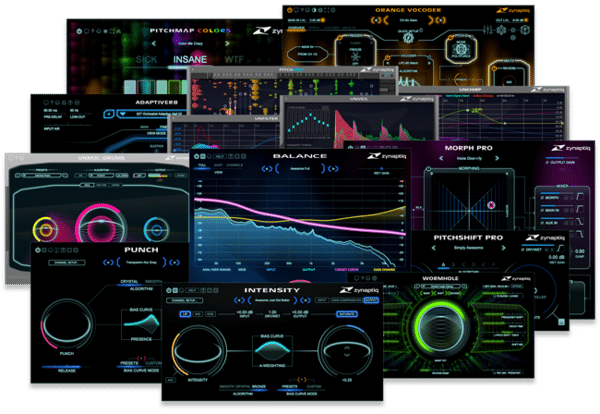Viewport: 600px width, 414px height.
Task: Toggle PITCH module power in Orange Vocoder
Action: click(451, 37)
